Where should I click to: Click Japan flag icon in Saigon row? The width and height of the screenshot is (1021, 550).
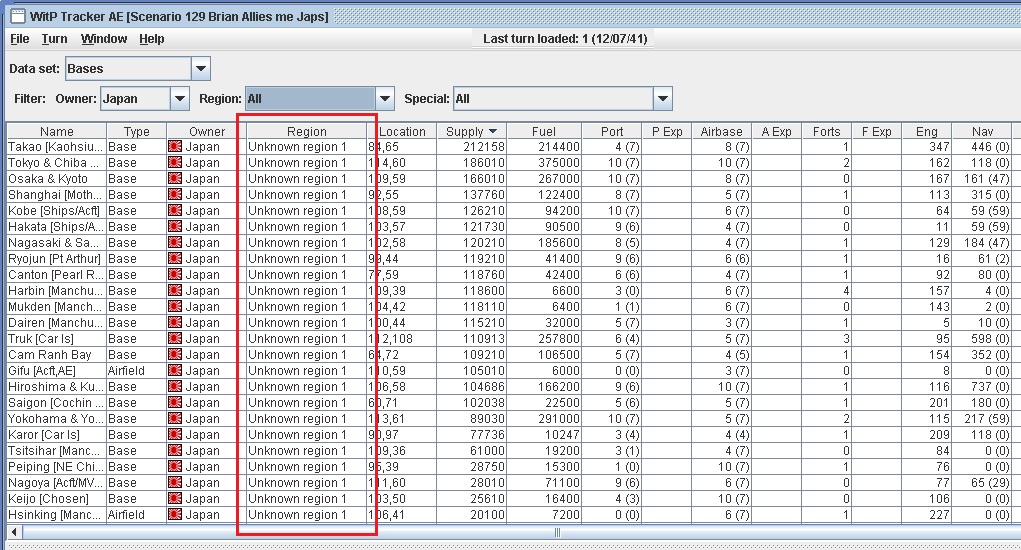(175, 402)
